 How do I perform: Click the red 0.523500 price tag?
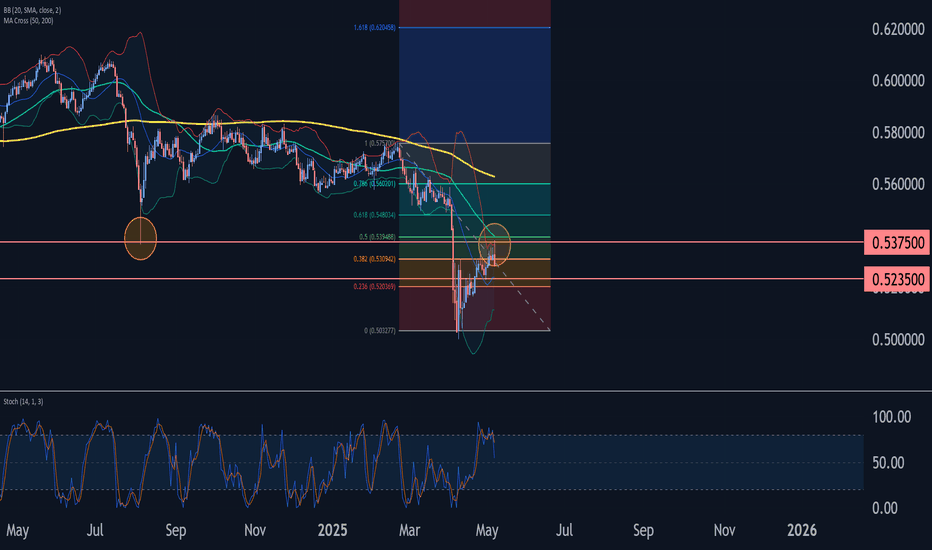pyautogui.click(x=898, y=279)
